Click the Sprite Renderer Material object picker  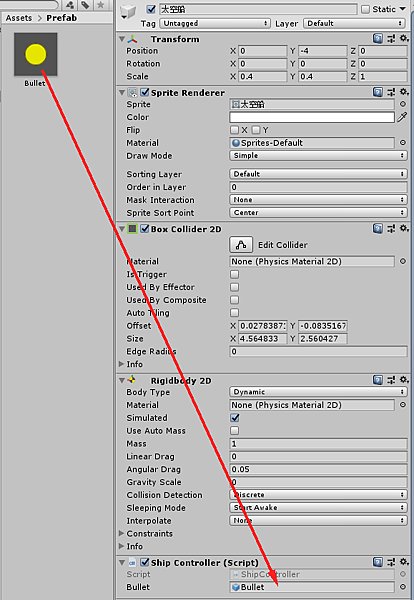click(403, 142)
